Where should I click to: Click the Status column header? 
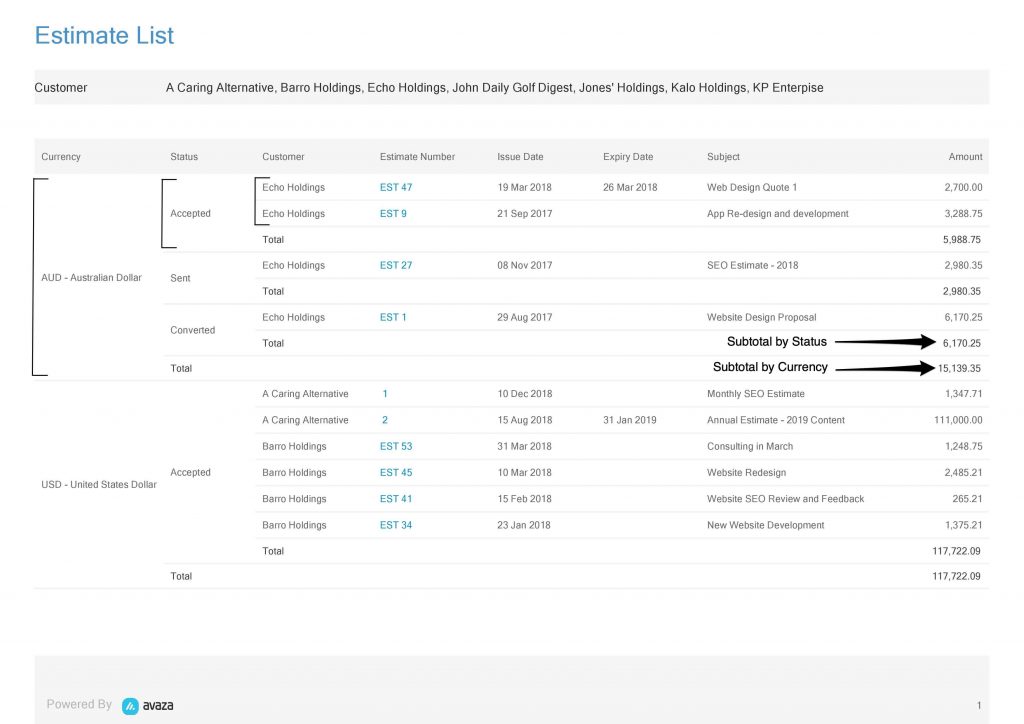pyautogui.click(x=184, y=157)
